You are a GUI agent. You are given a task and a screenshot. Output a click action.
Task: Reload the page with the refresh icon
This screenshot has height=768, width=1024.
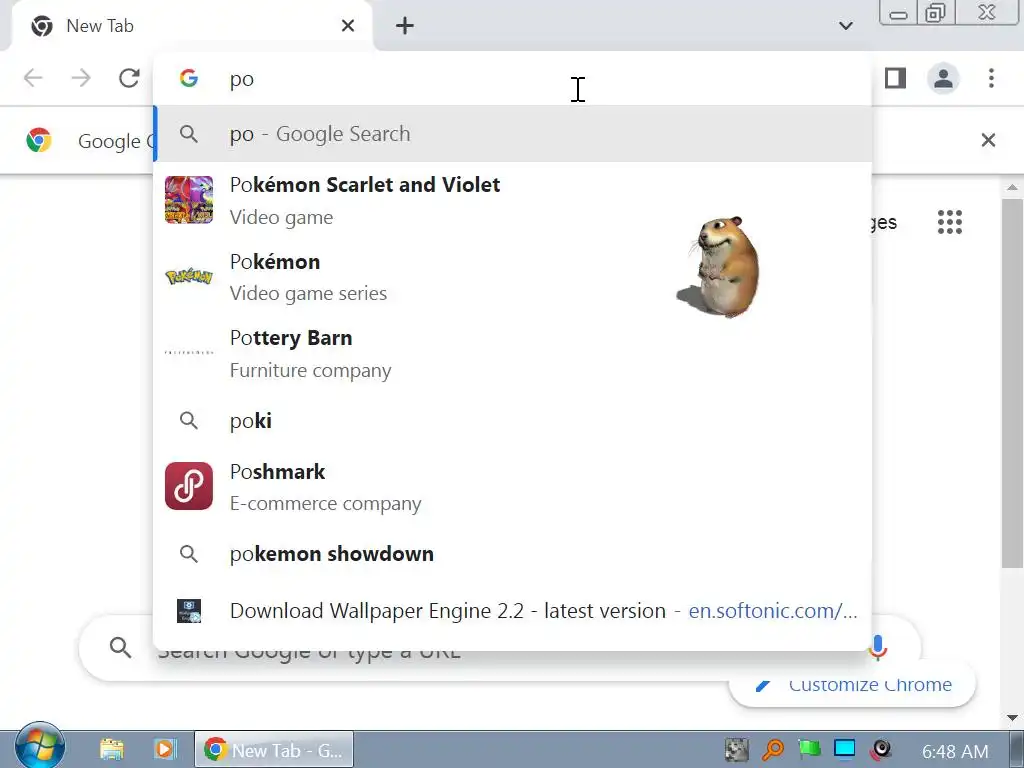(129, 78)
